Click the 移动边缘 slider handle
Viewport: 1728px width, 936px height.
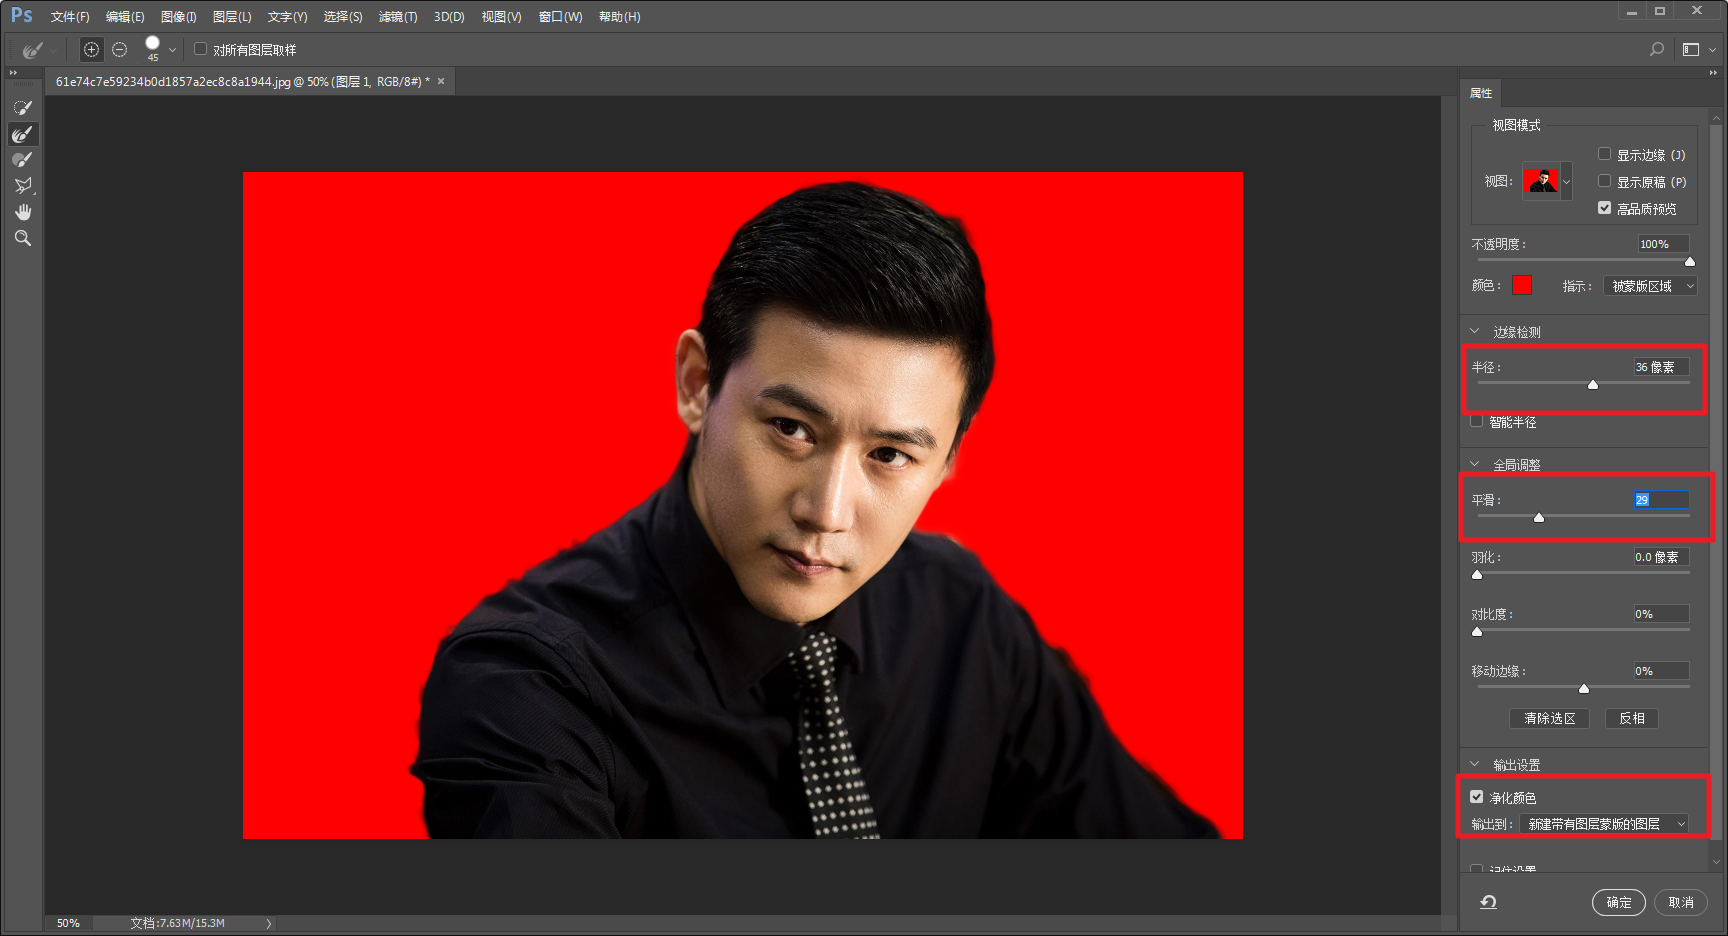(x=1584, y=689)
